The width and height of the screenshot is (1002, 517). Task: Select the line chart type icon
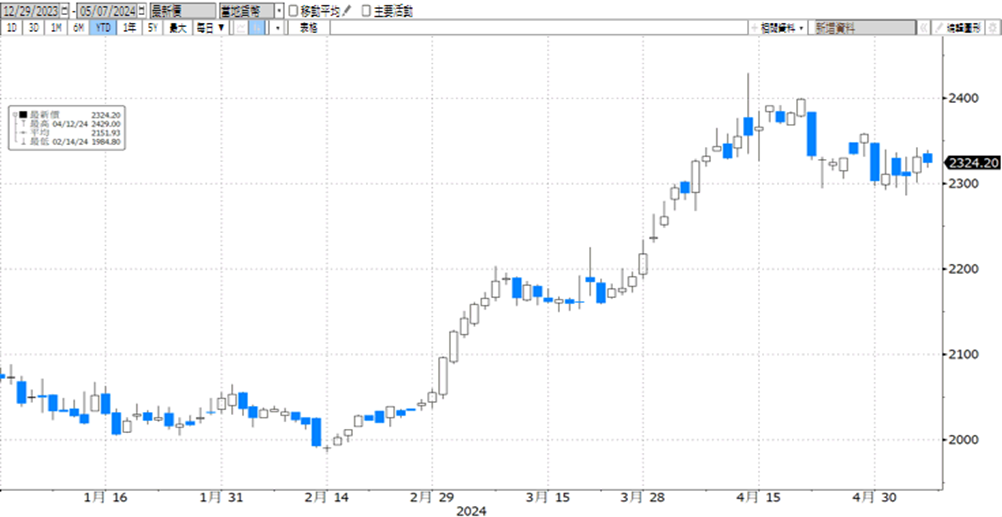click(242, 28)
